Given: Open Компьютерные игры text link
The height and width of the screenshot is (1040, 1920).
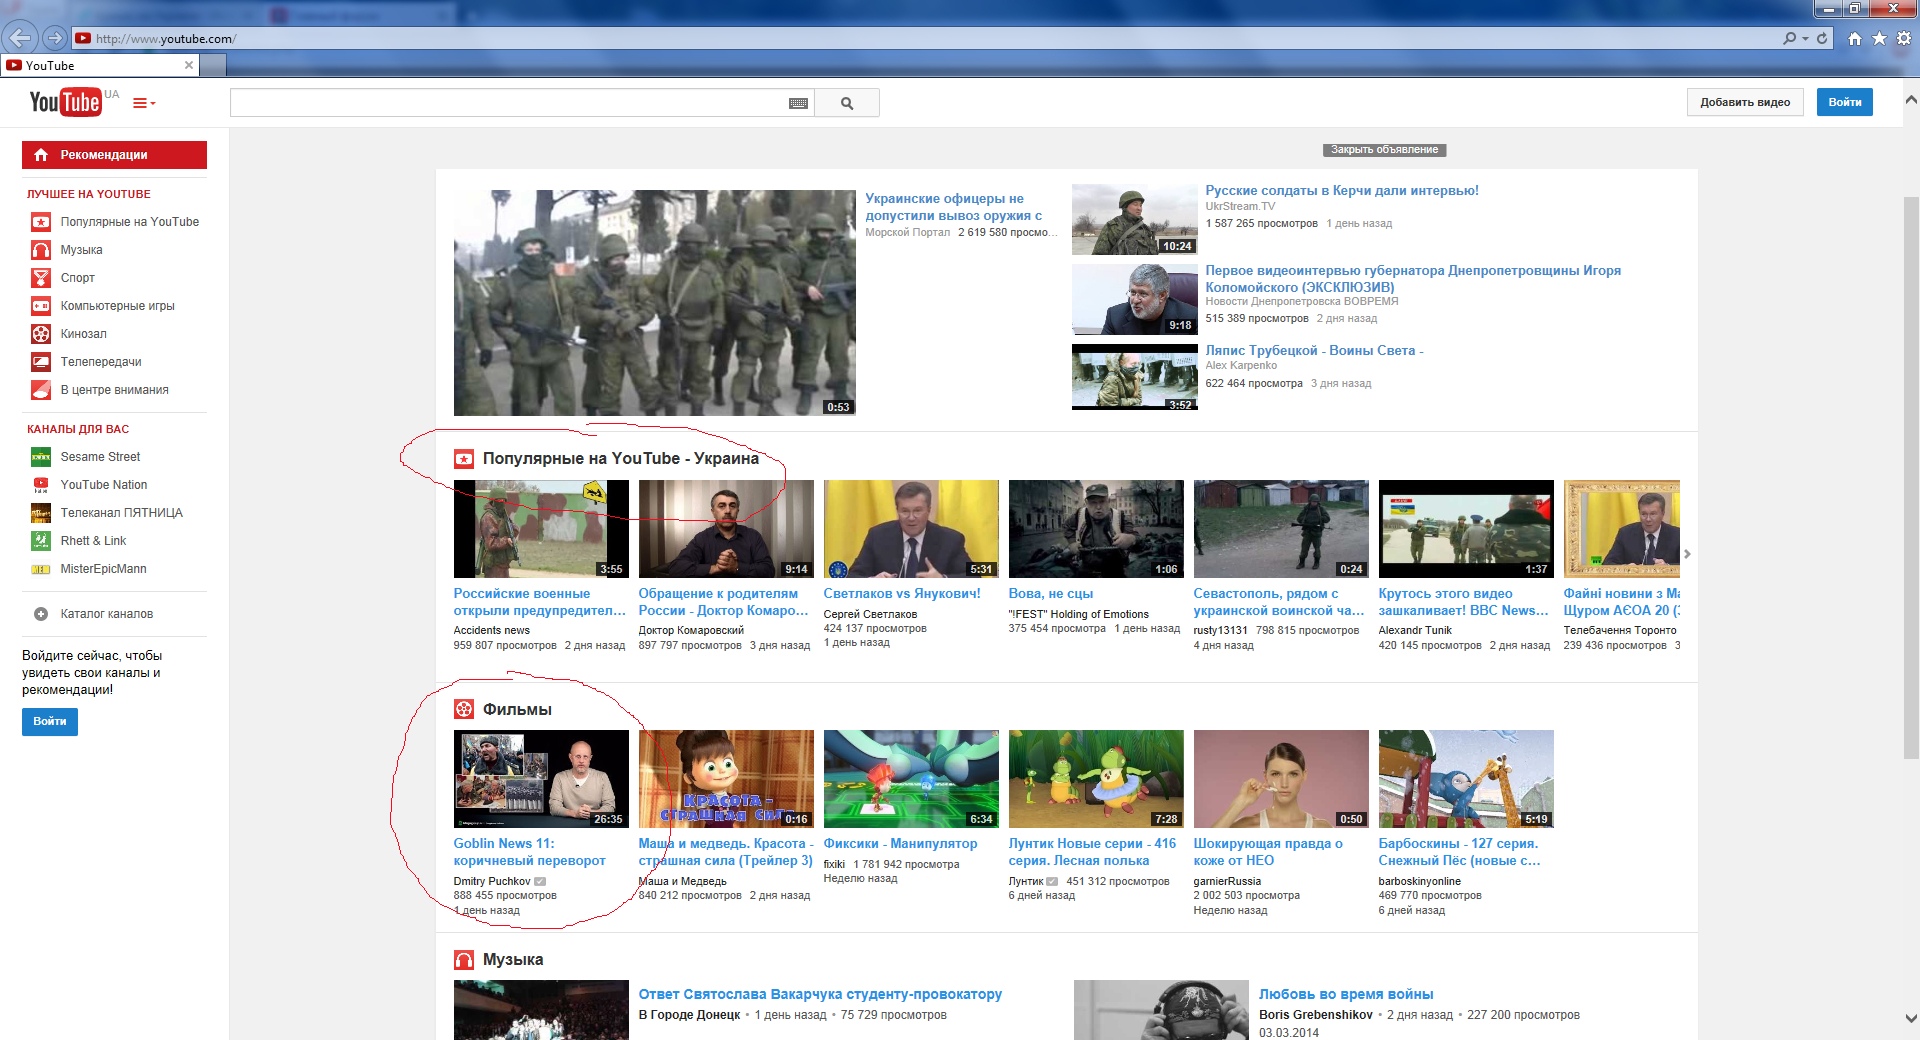Looking at the screenshot, I should [117, 306].
